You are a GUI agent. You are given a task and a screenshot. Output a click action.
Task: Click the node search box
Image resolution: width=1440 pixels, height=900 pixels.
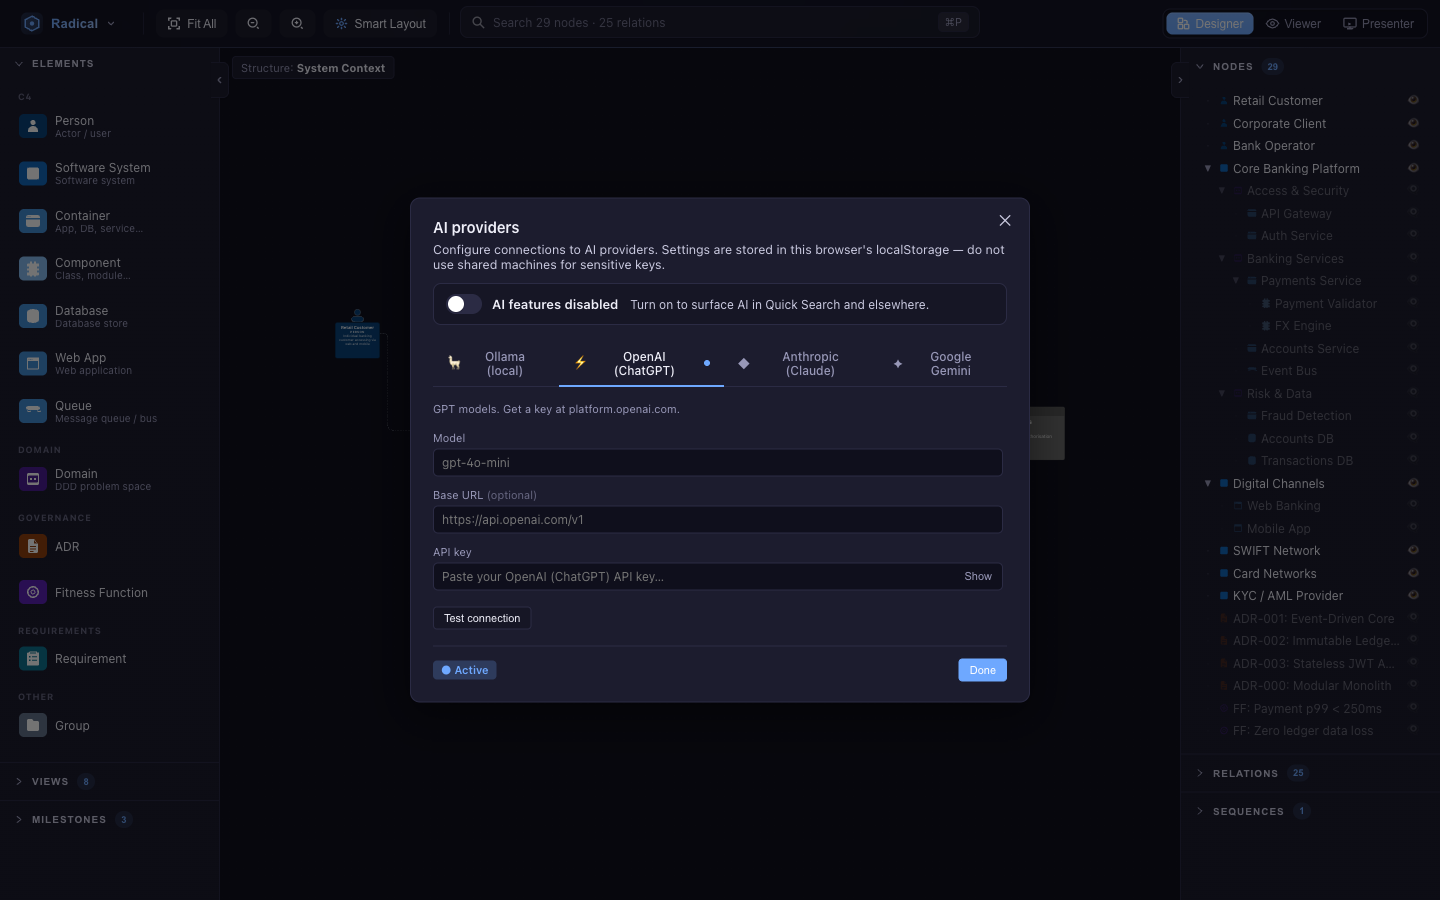[719, 22]
